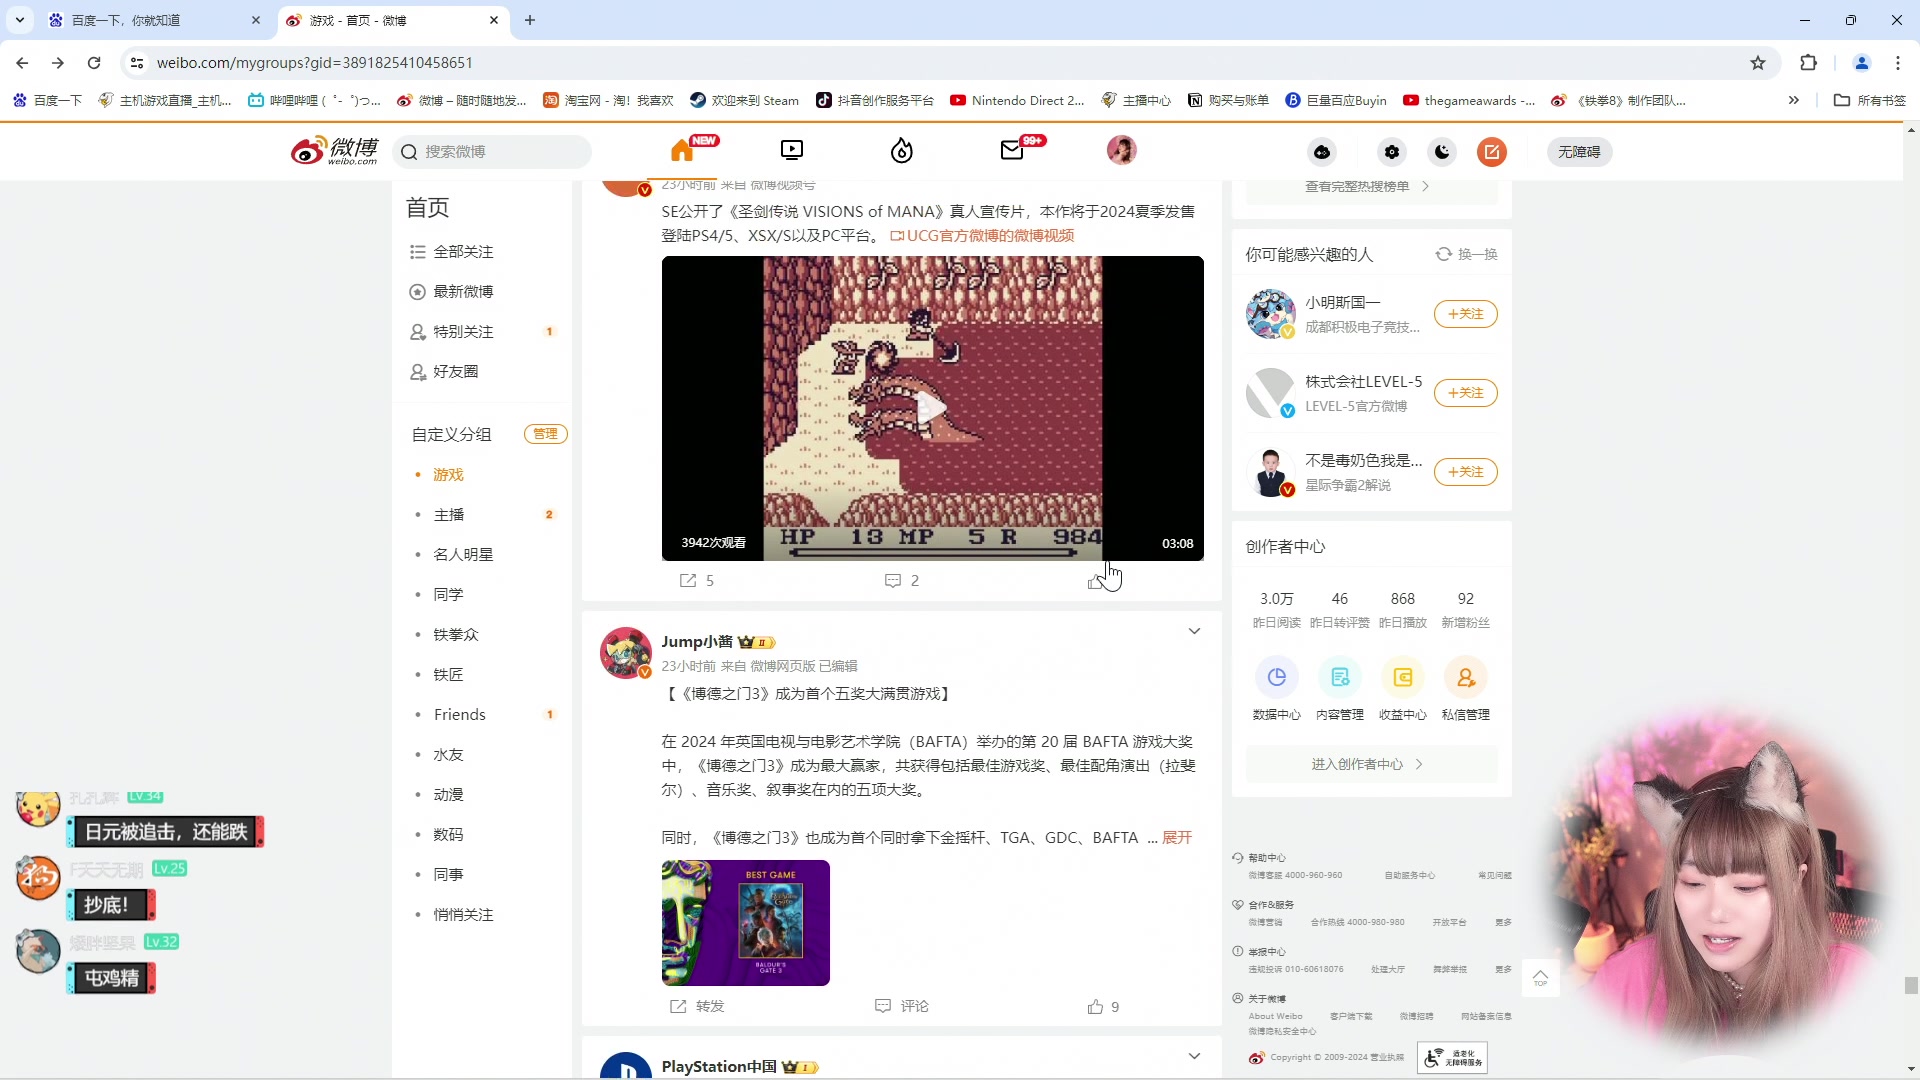Viewport: 1920px width, 1080px height.
Task: Click 管理 to manage custom groups
Action: click(x=545, y=434)
